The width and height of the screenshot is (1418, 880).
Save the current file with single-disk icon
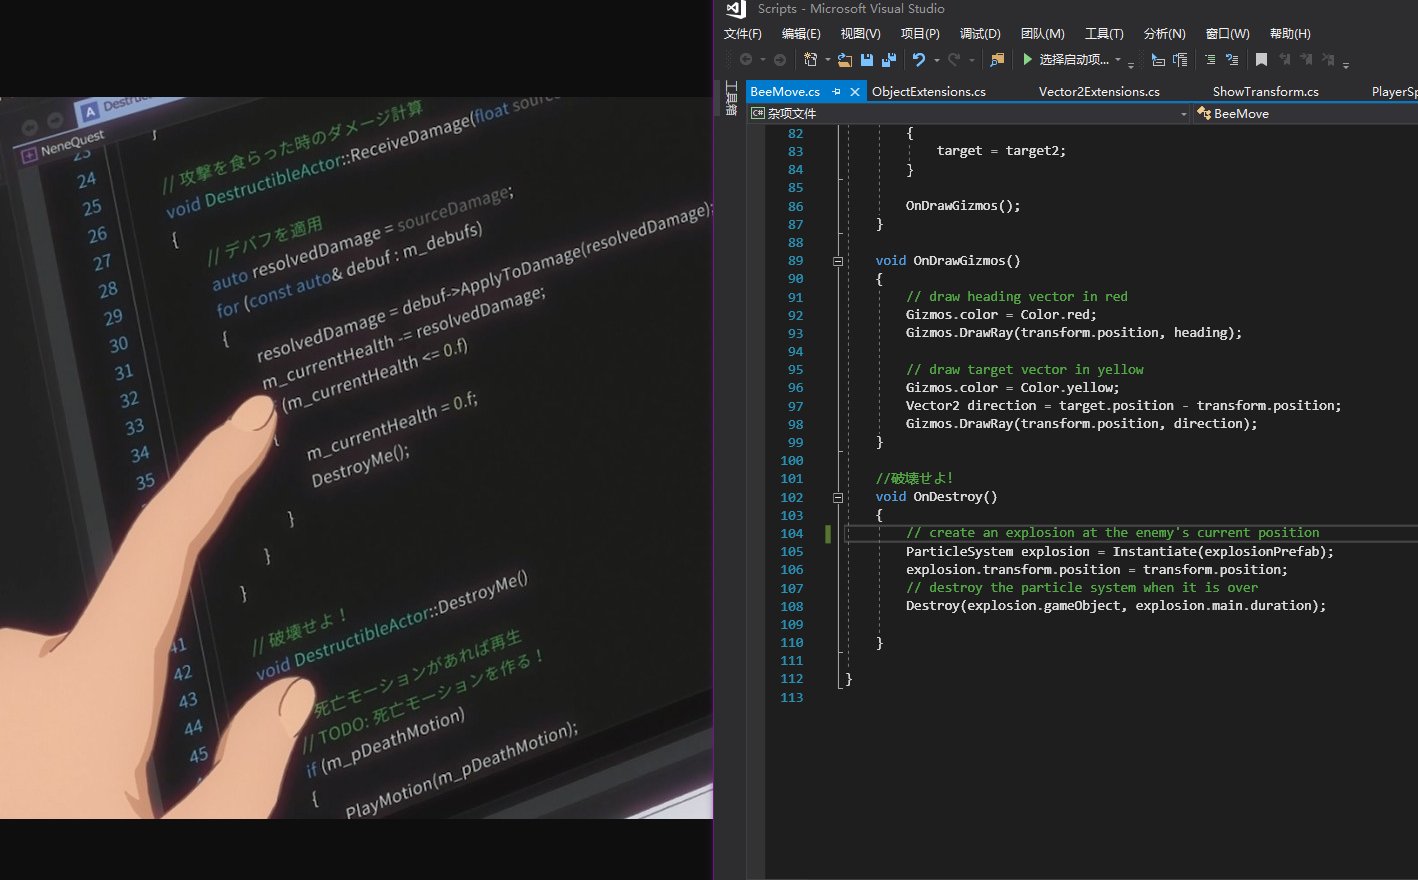click(x=867, y=60)
